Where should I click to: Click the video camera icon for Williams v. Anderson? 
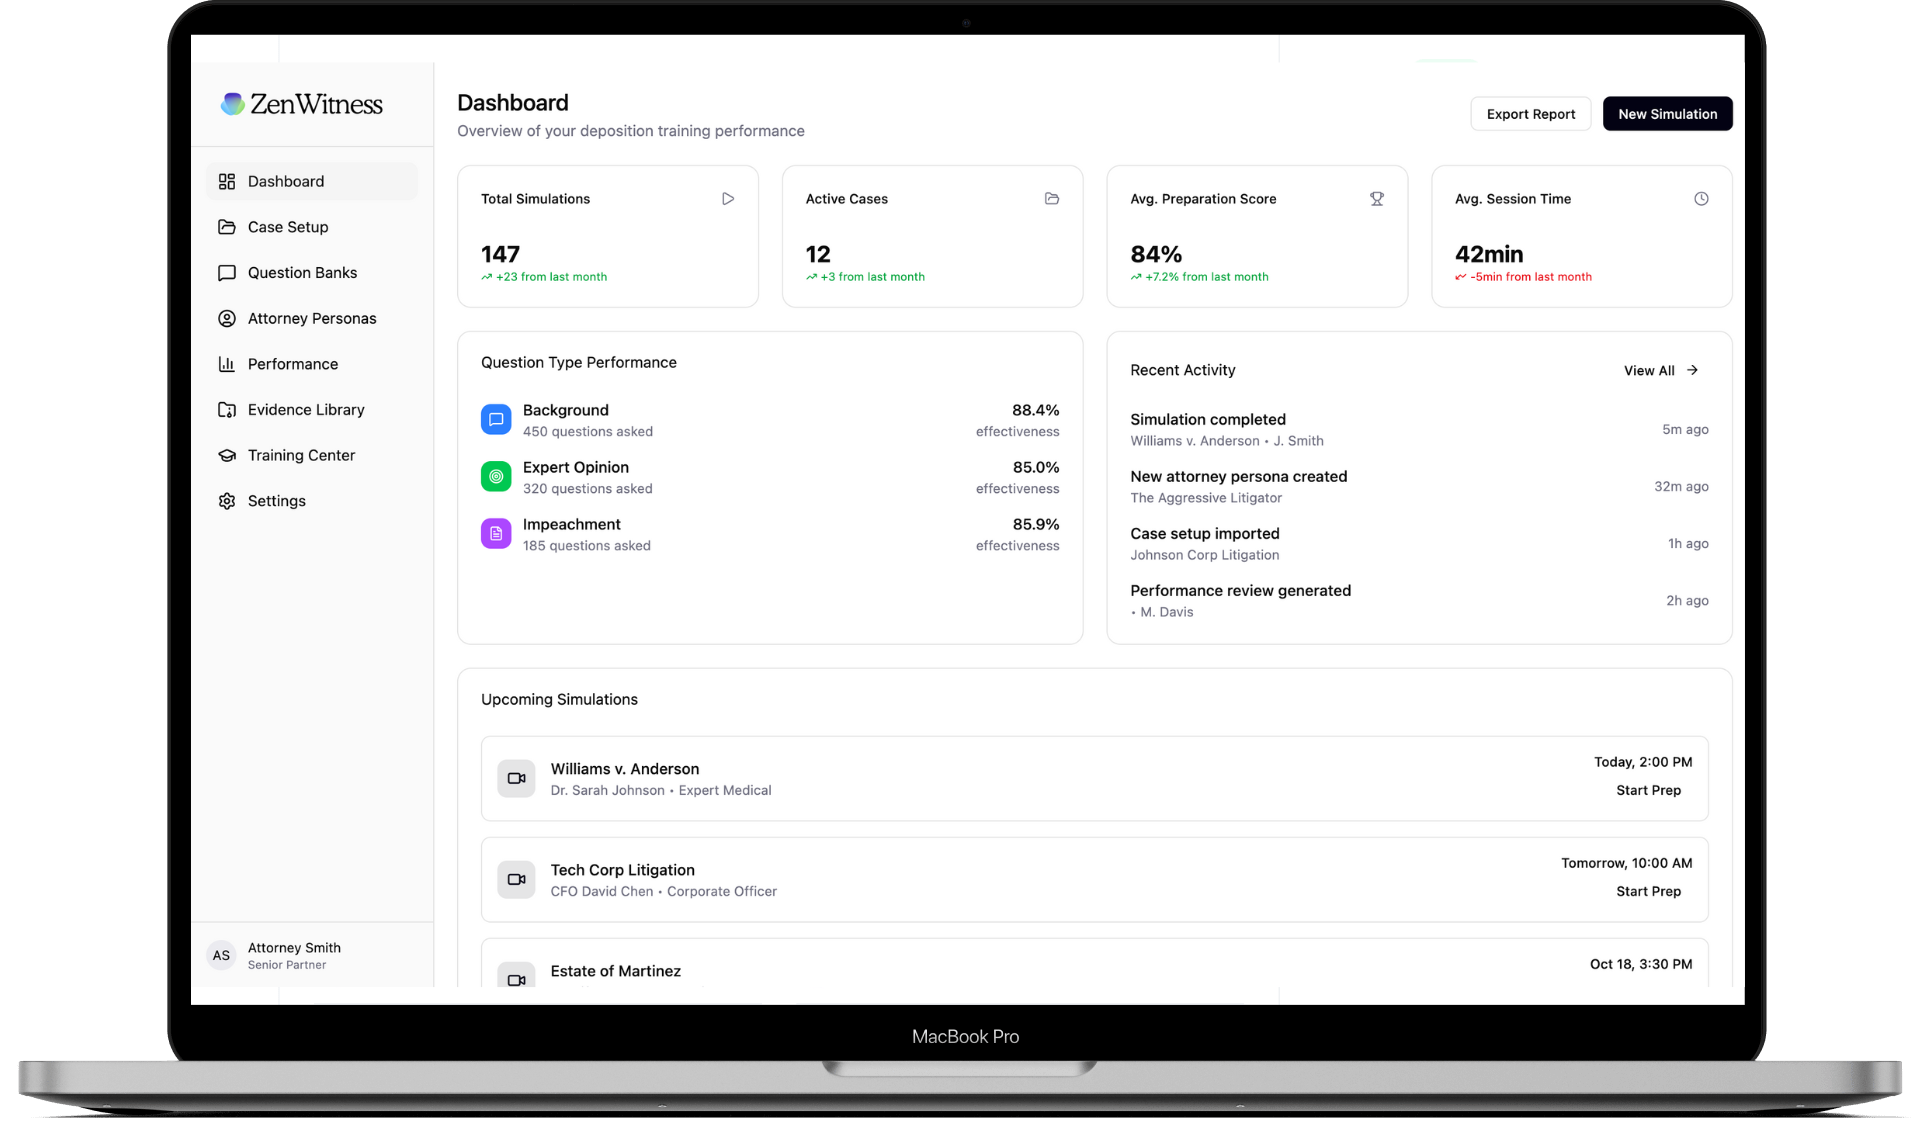click(516, 778)
